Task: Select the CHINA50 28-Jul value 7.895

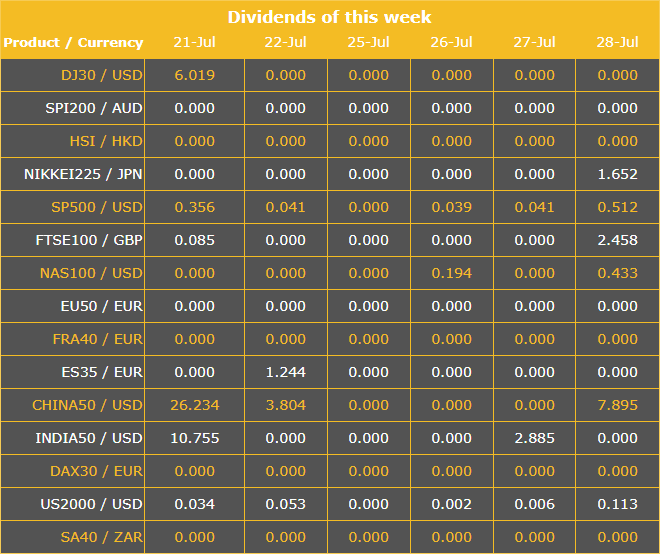Action: [x=617, y=405]
